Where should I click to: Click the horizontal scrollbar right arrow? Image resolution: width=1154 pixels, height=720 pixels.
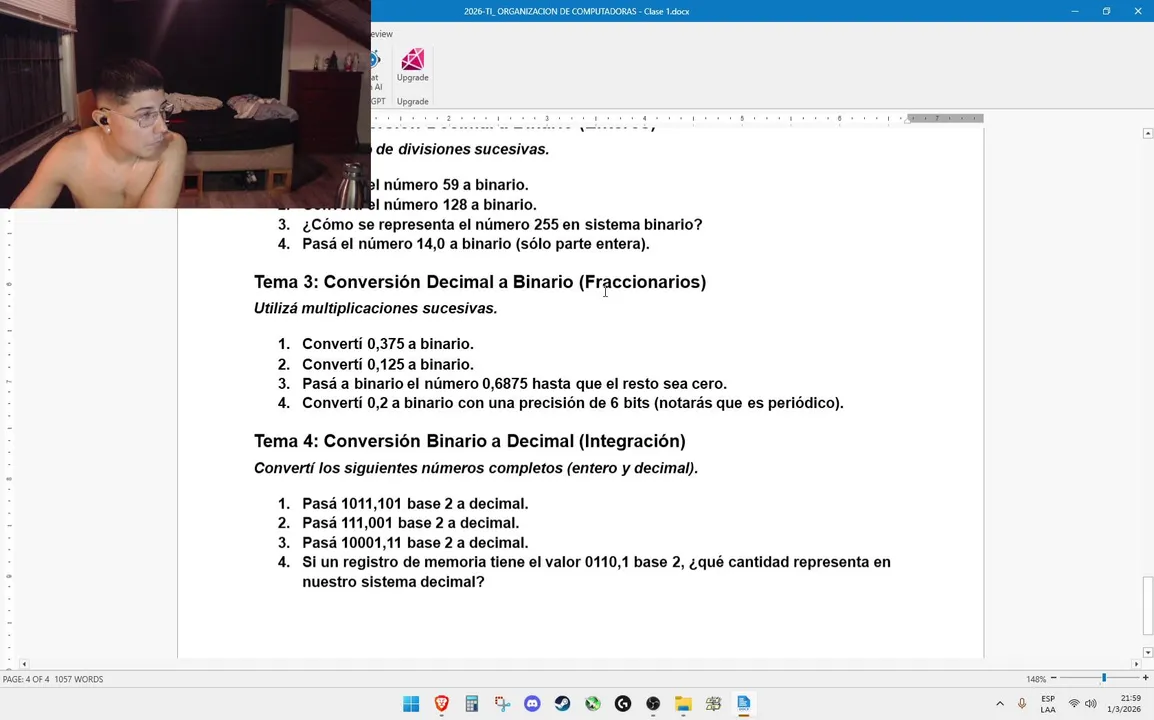[x=1136, y=664]
